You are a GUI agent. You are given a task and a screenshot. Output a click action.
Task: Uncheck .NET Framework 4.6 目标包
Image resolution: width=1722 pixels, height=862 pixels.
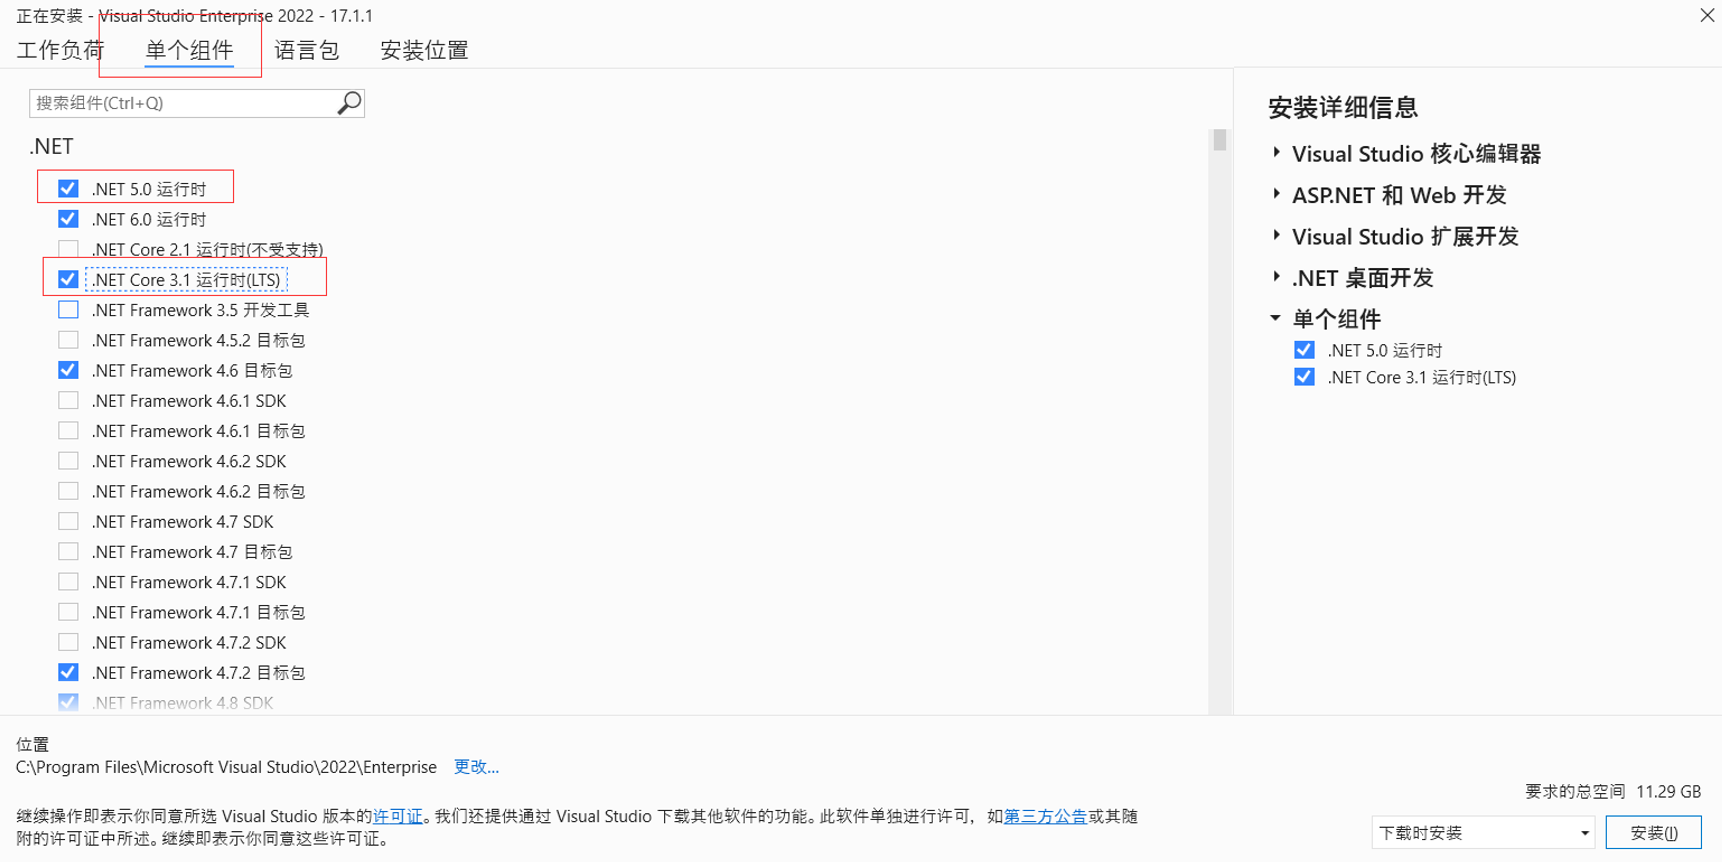coord(68,370)
